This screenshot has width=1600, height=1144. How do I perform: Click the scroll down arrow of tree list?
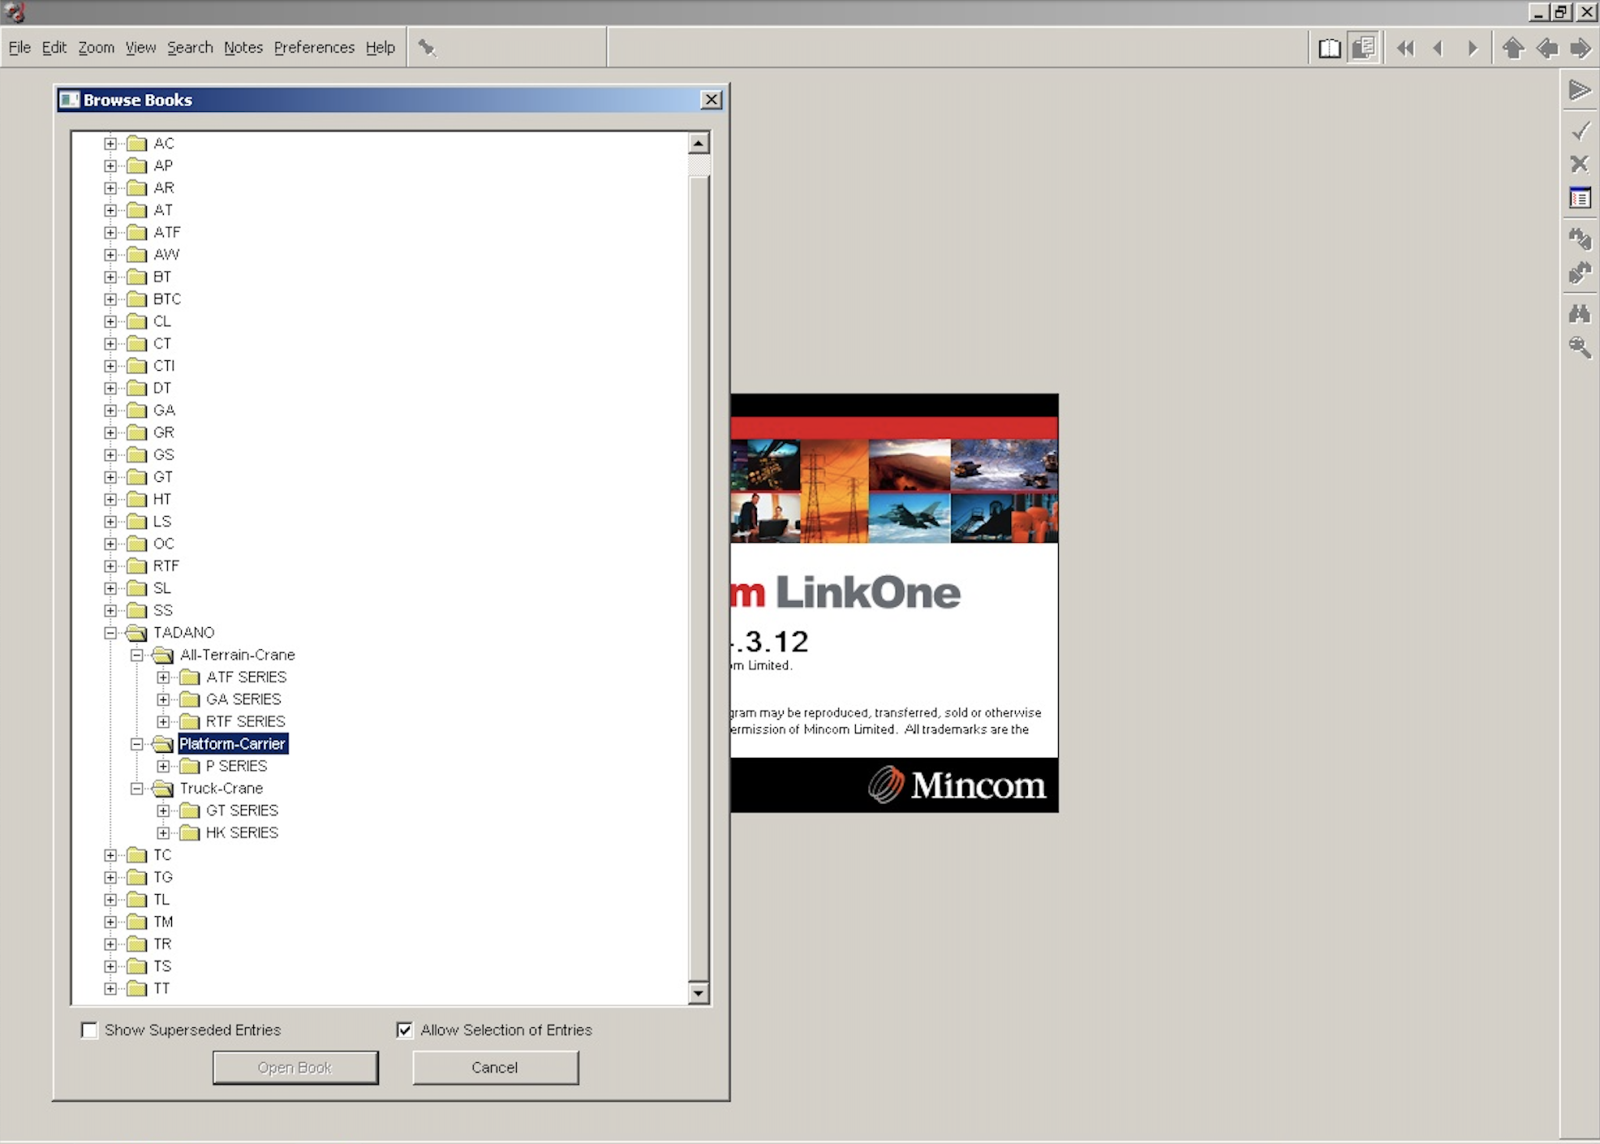click(699, 993)
